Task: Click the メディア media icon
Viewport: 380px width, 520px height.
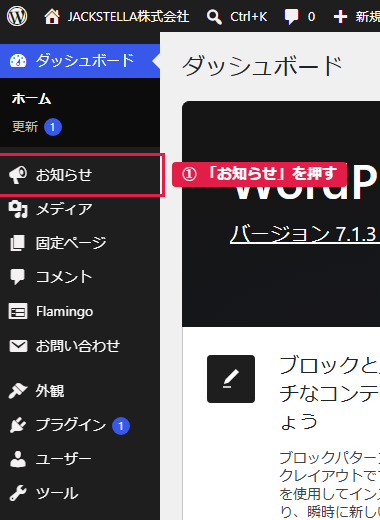Action: [x=18, y=209]
